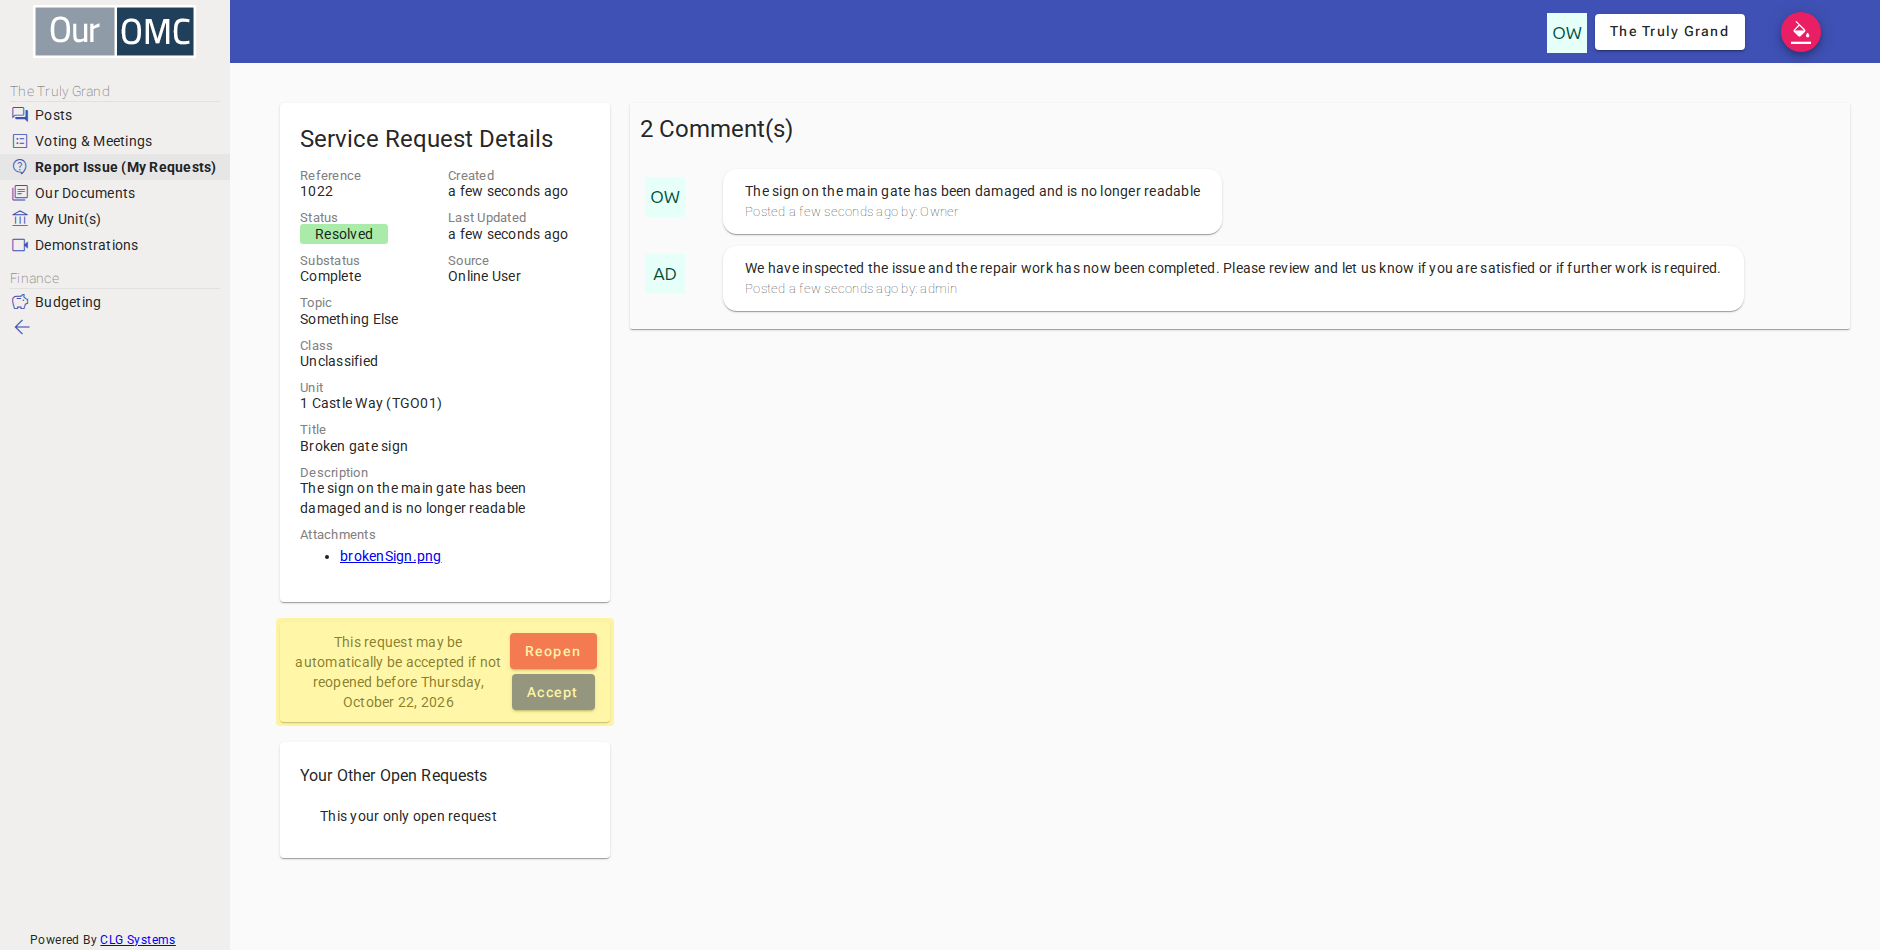Screen dimensions: 1880x950
Task: Click the Our OMC logo
Action: 115,31
